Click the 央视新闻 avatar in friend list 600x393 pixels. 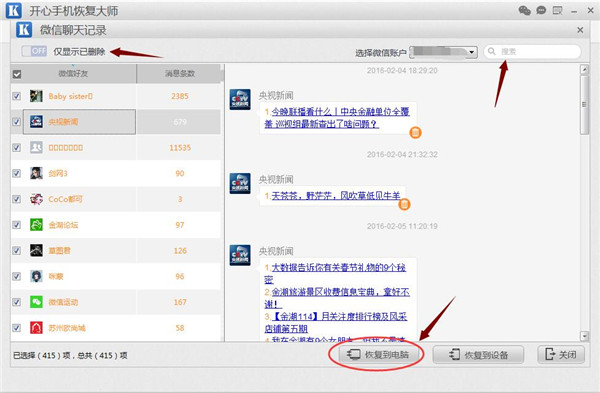(36, 122)
